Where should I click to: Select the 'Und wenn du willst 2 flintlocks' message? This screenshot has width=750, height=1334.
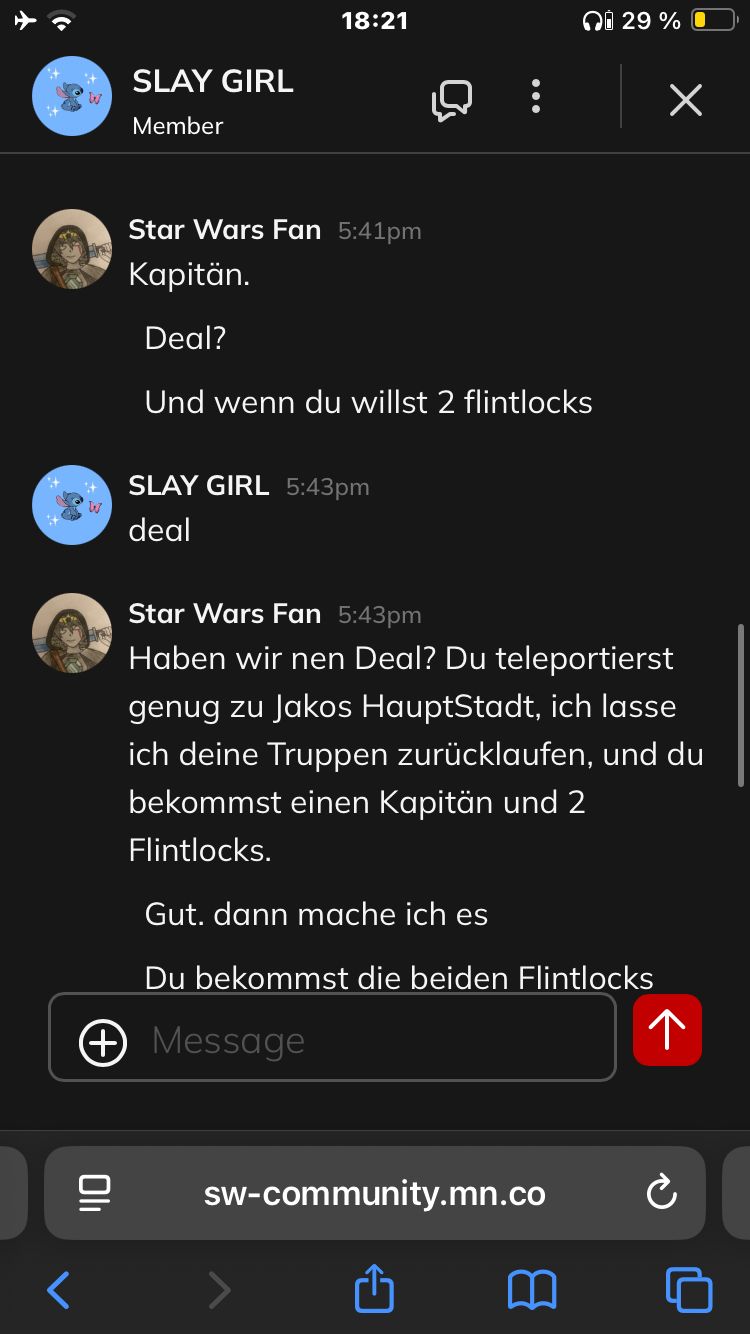point(369,402)
